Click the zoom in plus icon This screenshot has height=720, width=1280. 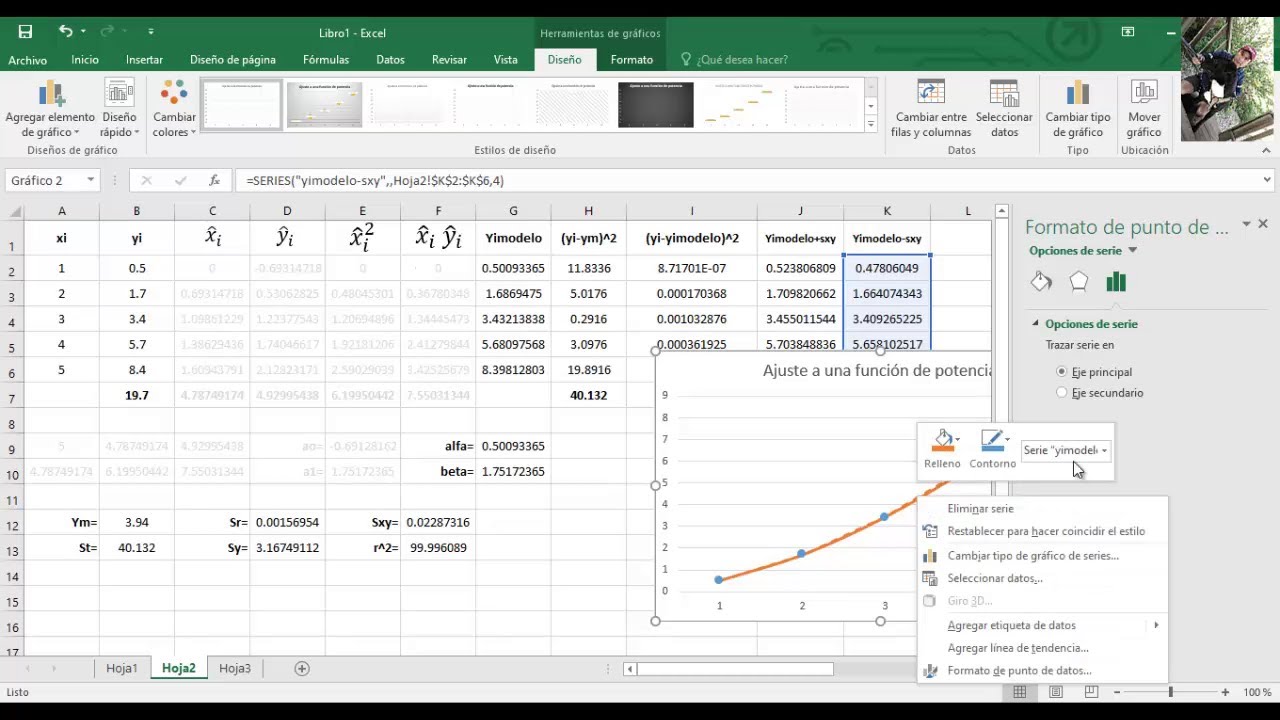[1225, 692]
